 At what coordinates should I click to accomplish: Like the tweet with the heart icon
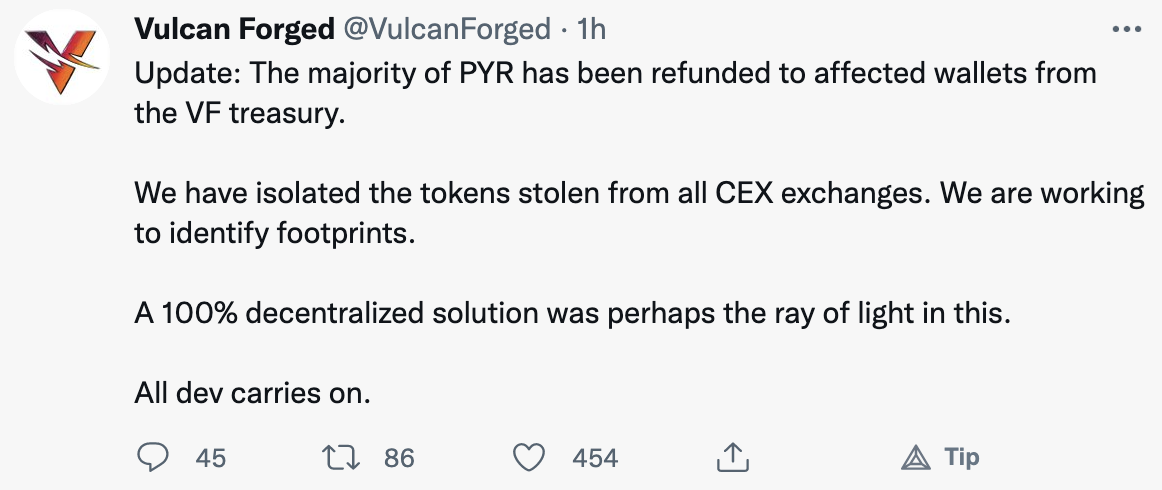click(527, 457)
